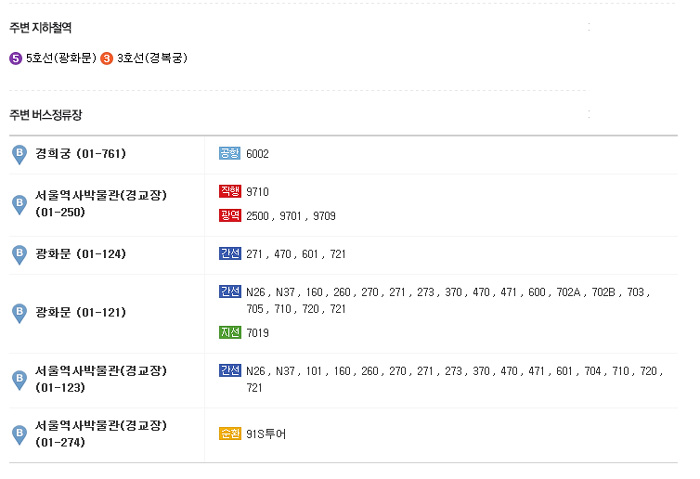Click the yellow 순환 circular bus badge
700x479 pixels.
(x=230, y=433)
